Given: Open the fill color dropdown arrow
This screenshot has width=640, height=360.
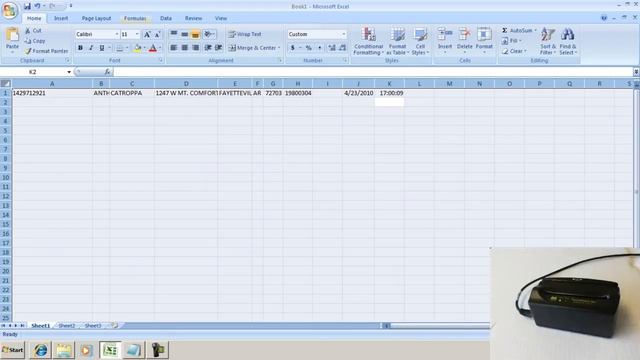Looking at the screenshot, I should [144, 48].
